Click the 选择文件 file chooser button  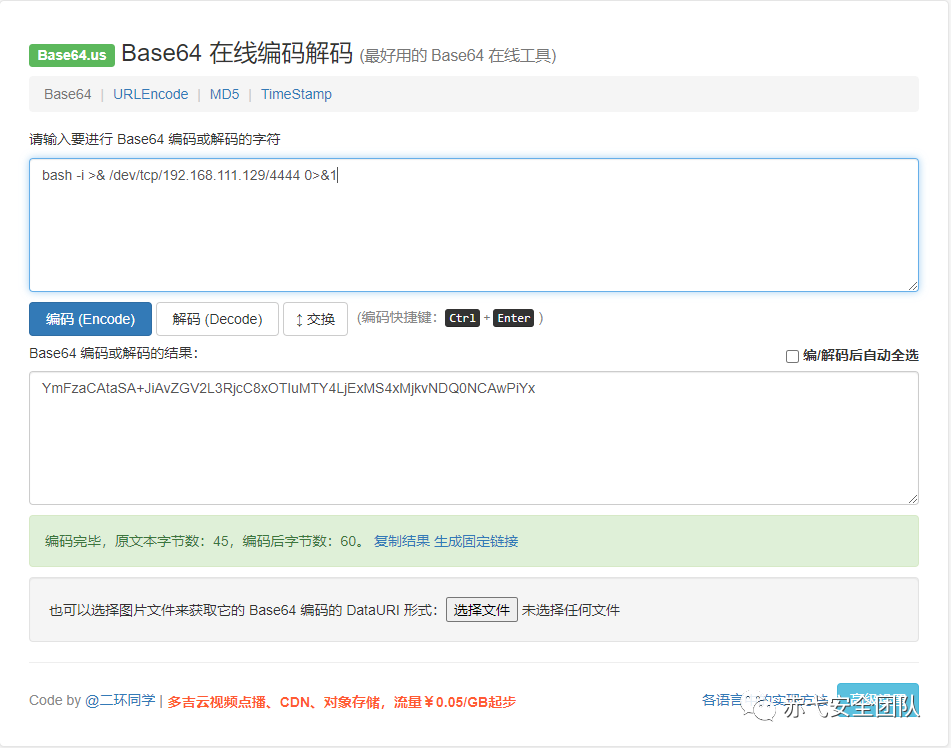click(482, 610)
